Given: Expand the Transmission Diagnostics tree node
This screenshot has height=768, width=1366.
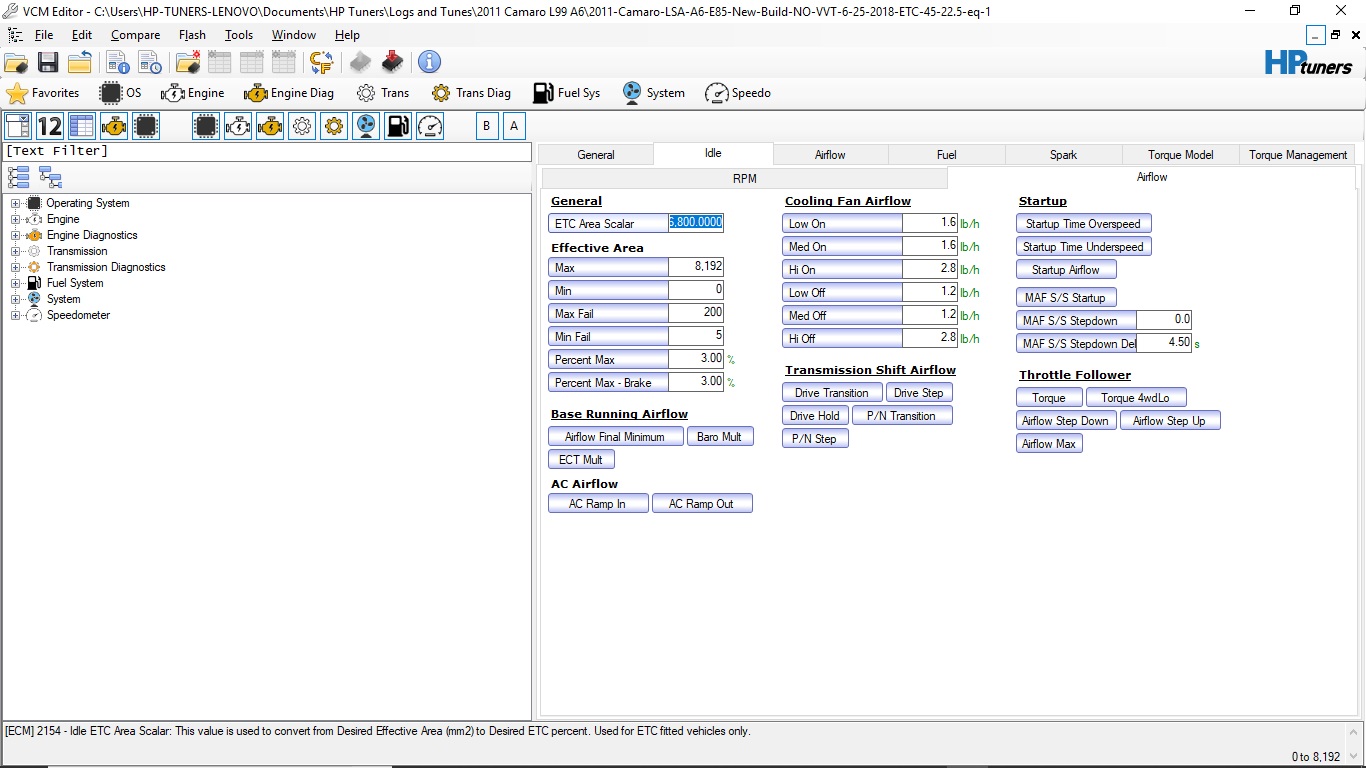Looking at the screenshot, I should (16, 267).
